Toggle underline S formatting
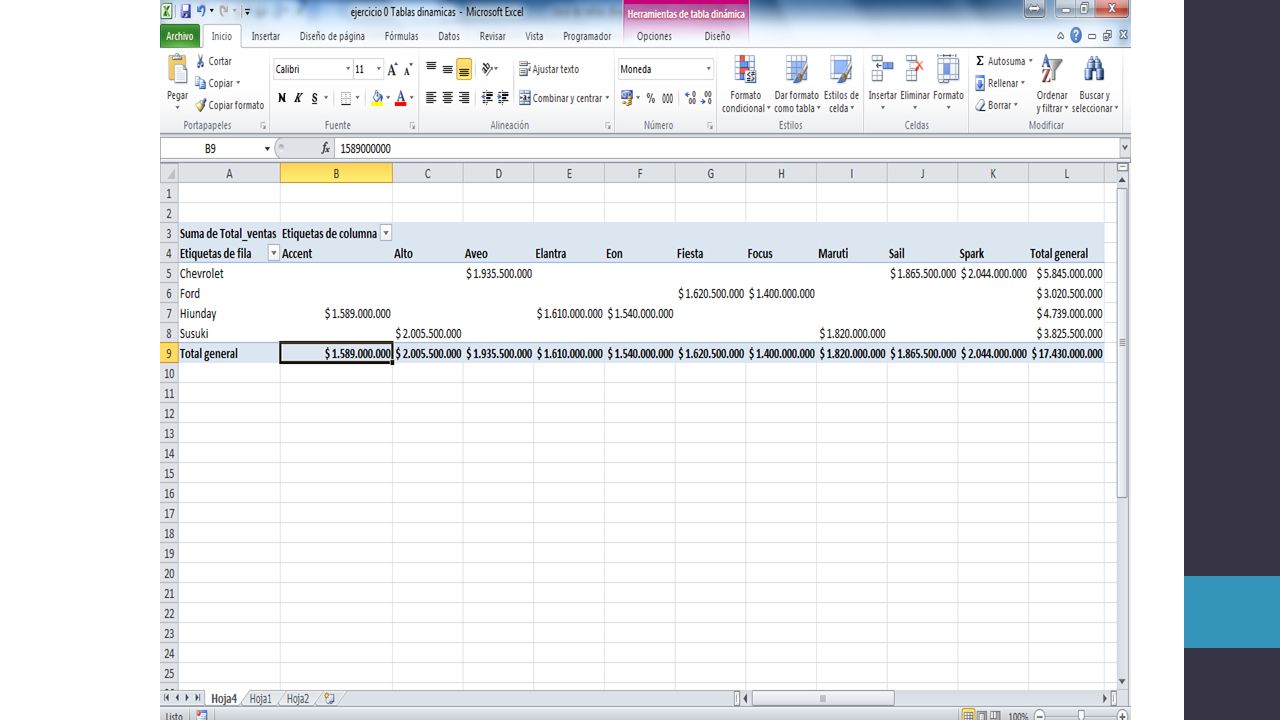 [314, 98]
